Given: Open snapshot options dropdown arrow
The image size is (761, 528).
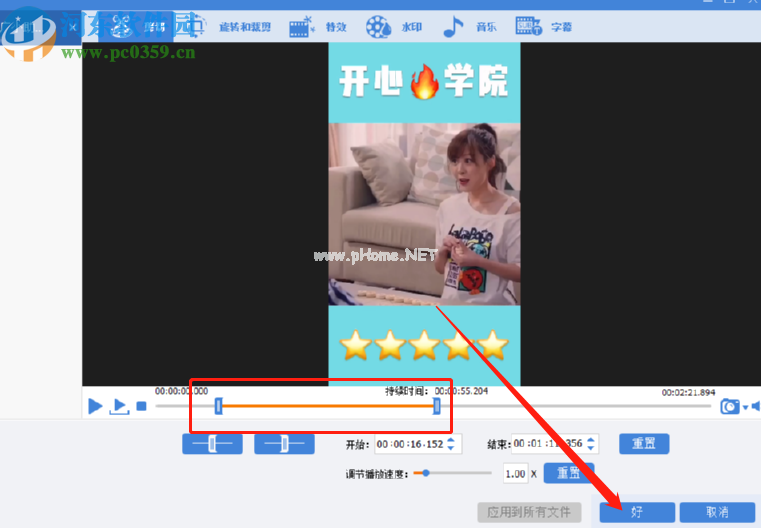Looking at the screenshot, I should coord(745,407).
